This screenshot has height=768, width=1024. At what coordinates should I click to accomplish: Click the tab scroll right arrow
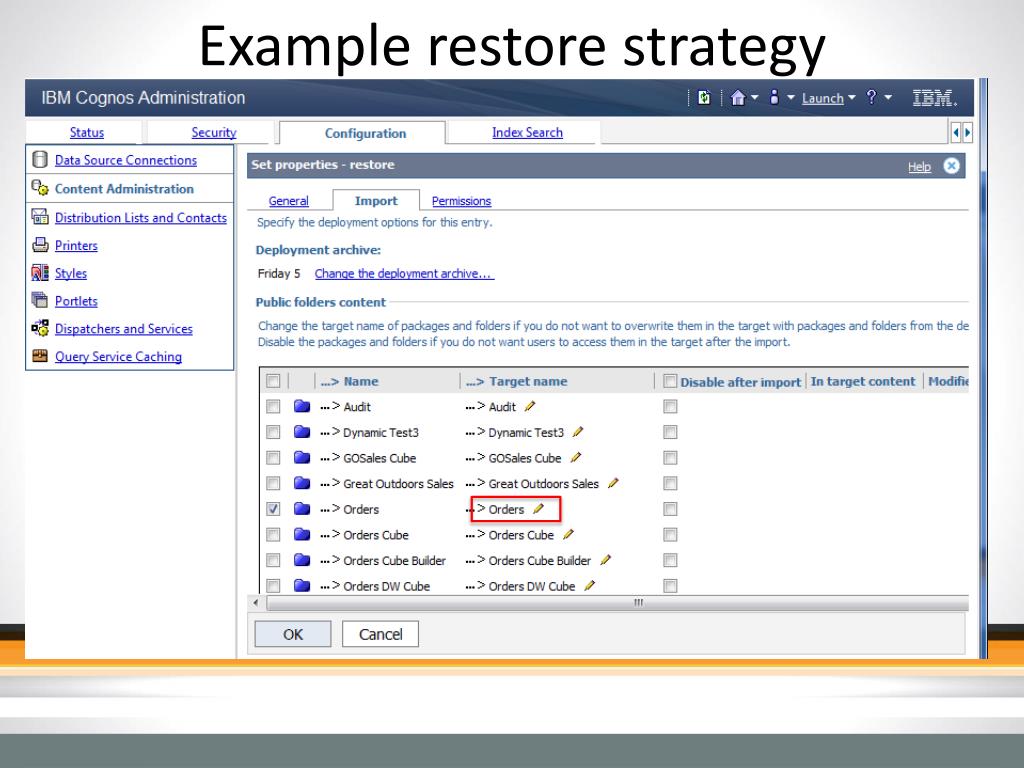(x=967, y=133)
